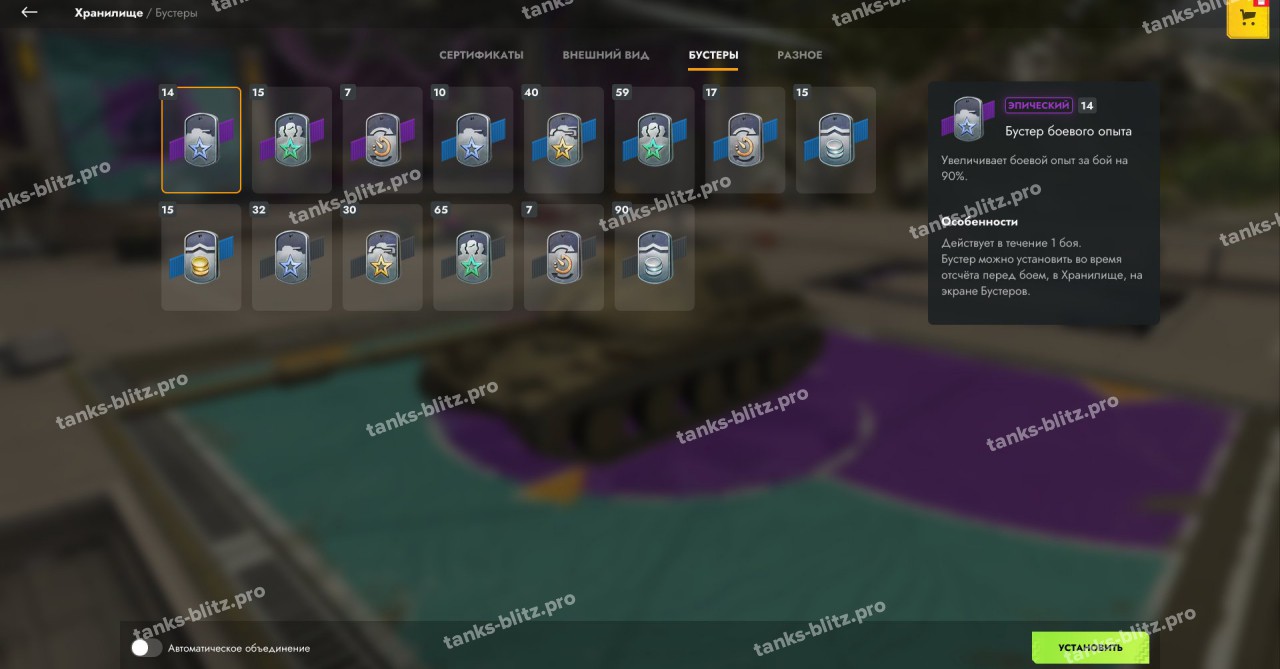Select the silver-coins booster with count 15
The image size is (1280, 669).
point(836,140)
